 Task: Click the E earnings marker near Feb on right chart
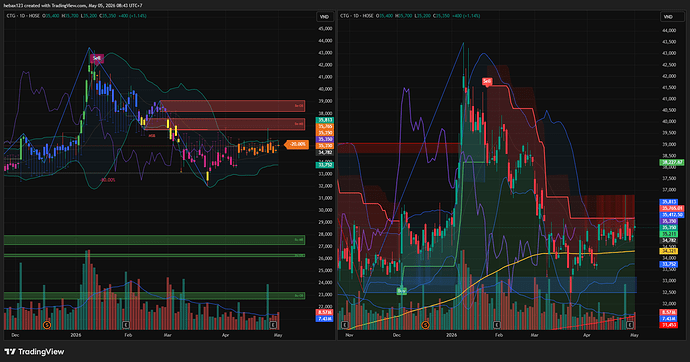497,325
